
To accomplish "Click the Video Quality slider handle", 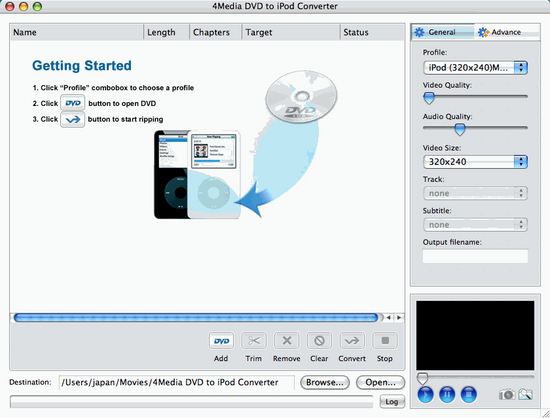I will coord(429,98).
